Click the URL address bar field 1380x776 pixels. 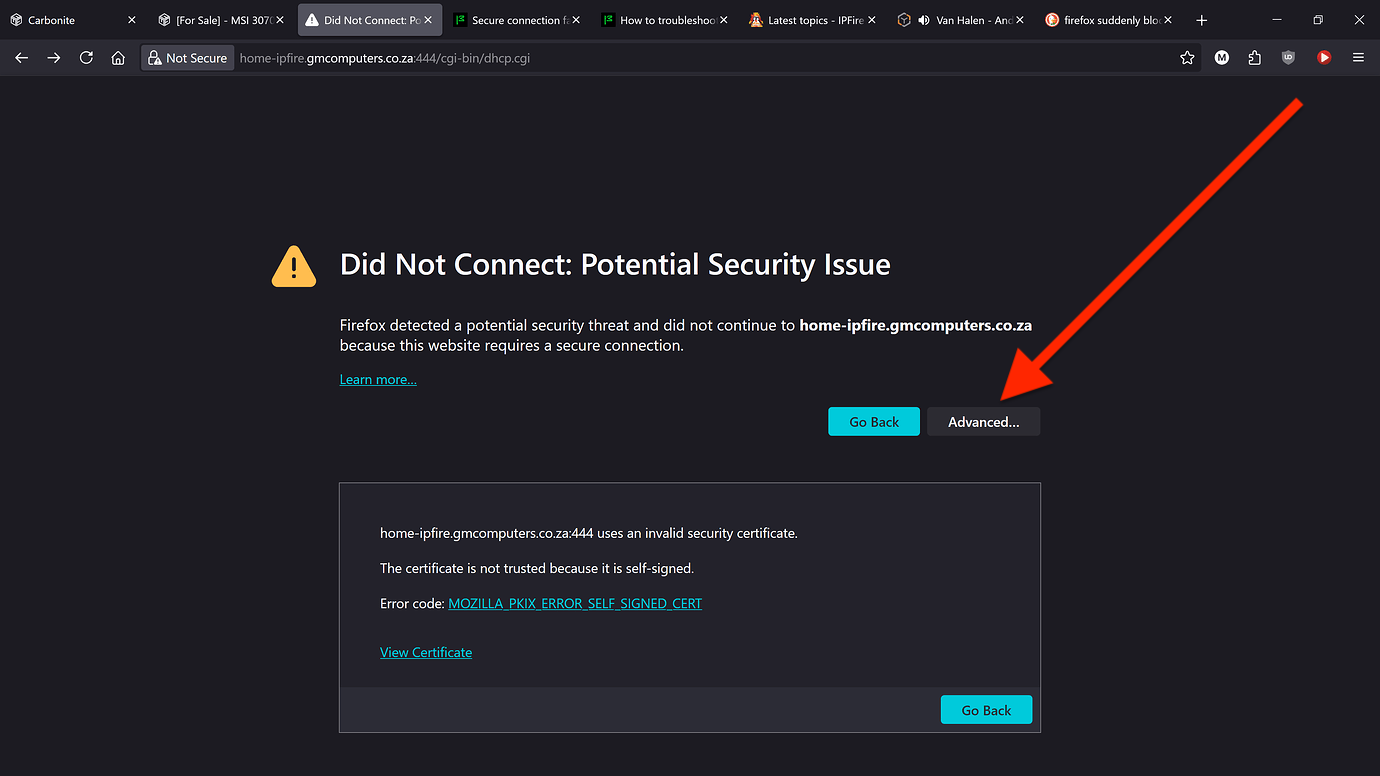click(700, 58)
